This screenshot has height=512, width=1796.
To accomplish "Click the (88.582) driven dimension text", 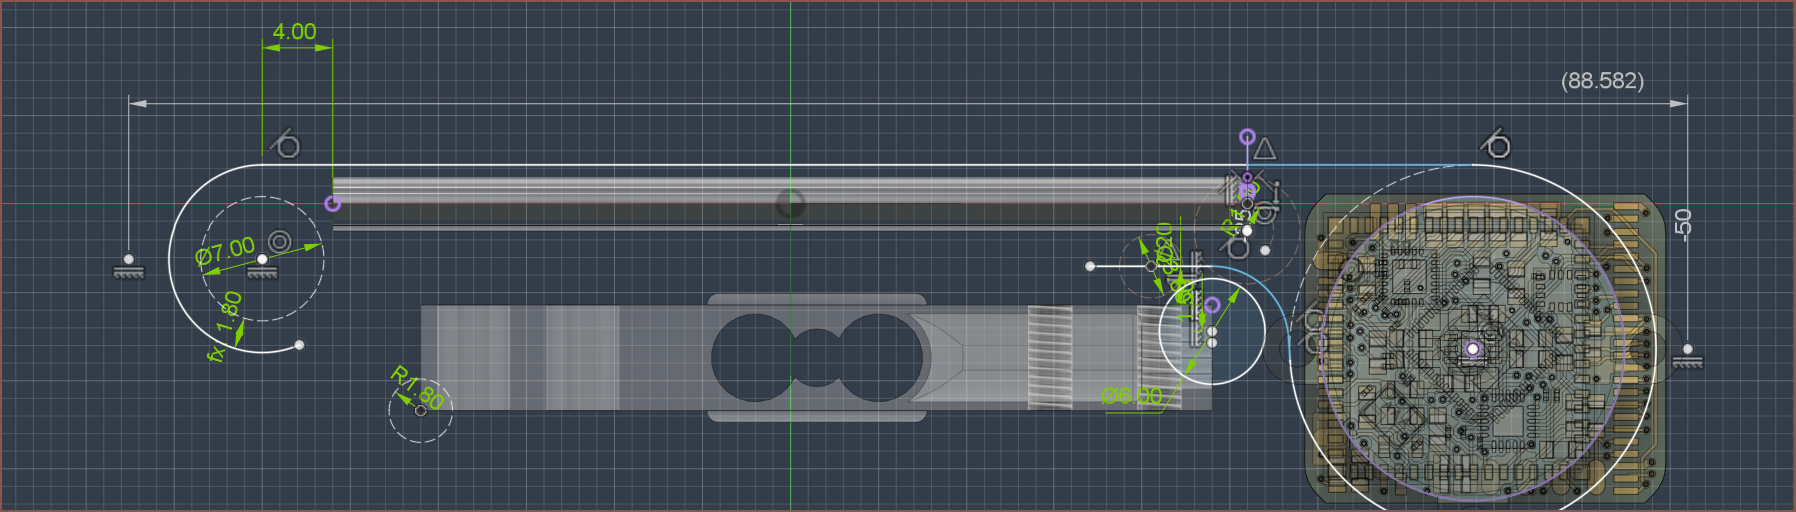I will pos(1602,81).
